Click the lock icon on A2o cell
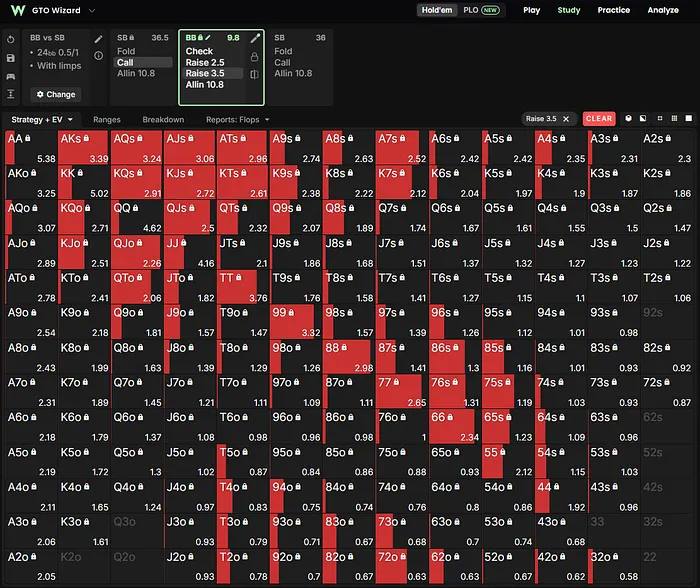The width and height of the screenshot is (700, 588). tap(33, 557)
